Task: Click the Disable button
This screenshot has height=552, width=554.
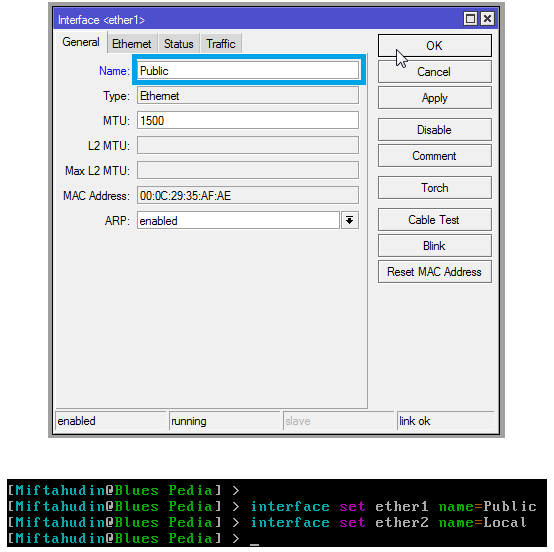Action: 435,130
